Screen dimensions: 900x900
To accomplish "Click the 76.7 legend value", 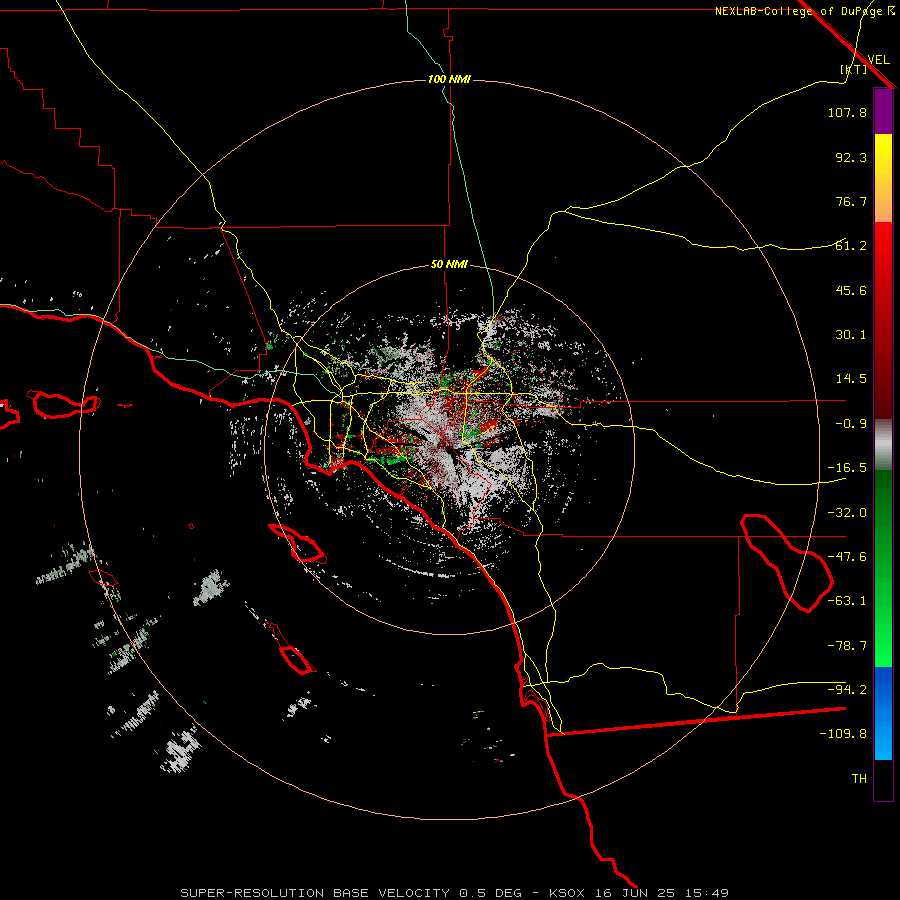I will (851, 201).
